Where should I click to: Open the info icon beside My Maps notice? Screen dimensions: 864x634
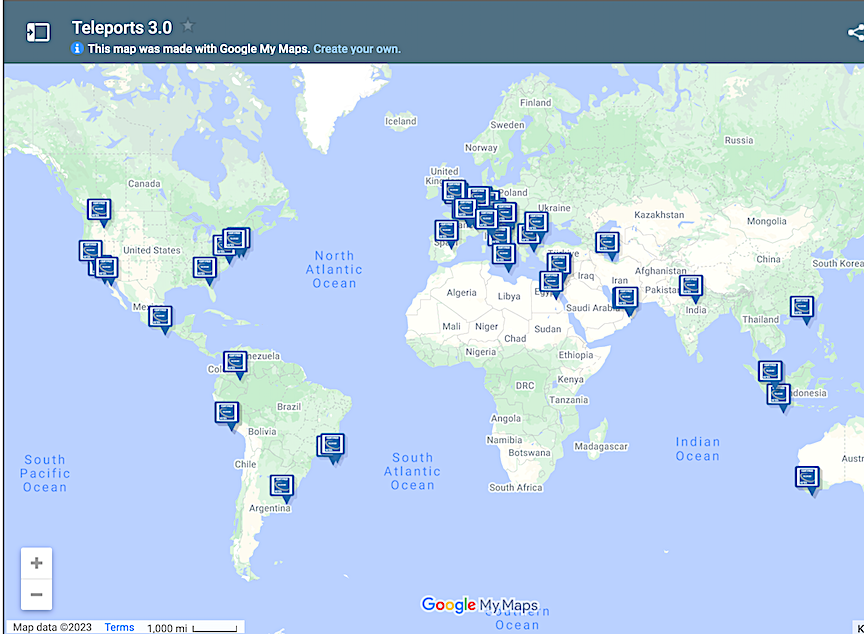click(x=77, y=48)
